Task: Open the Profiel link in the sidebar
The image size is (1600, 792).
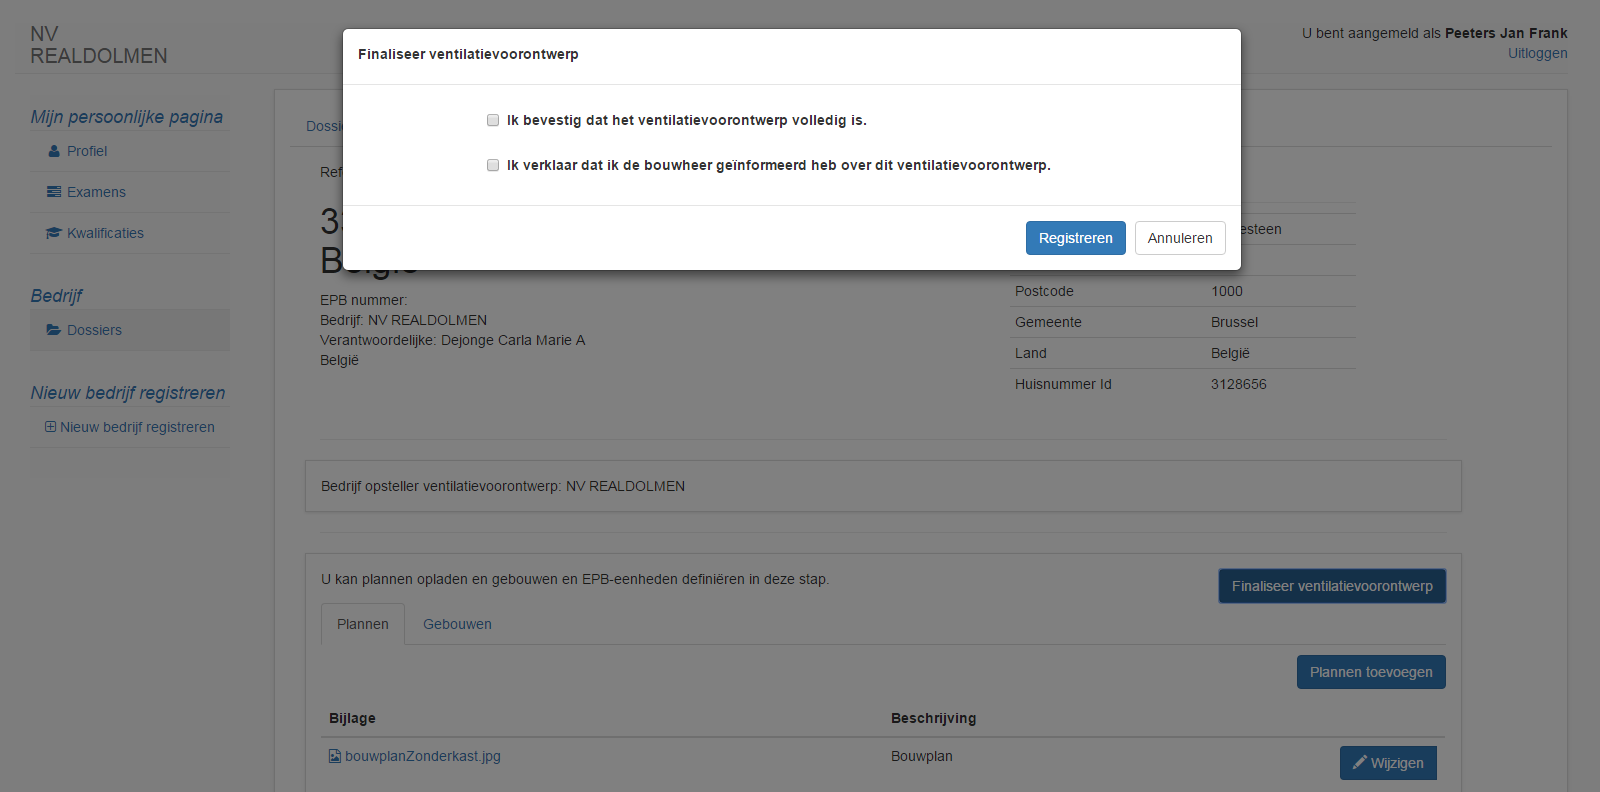Action: pos(87,151)
